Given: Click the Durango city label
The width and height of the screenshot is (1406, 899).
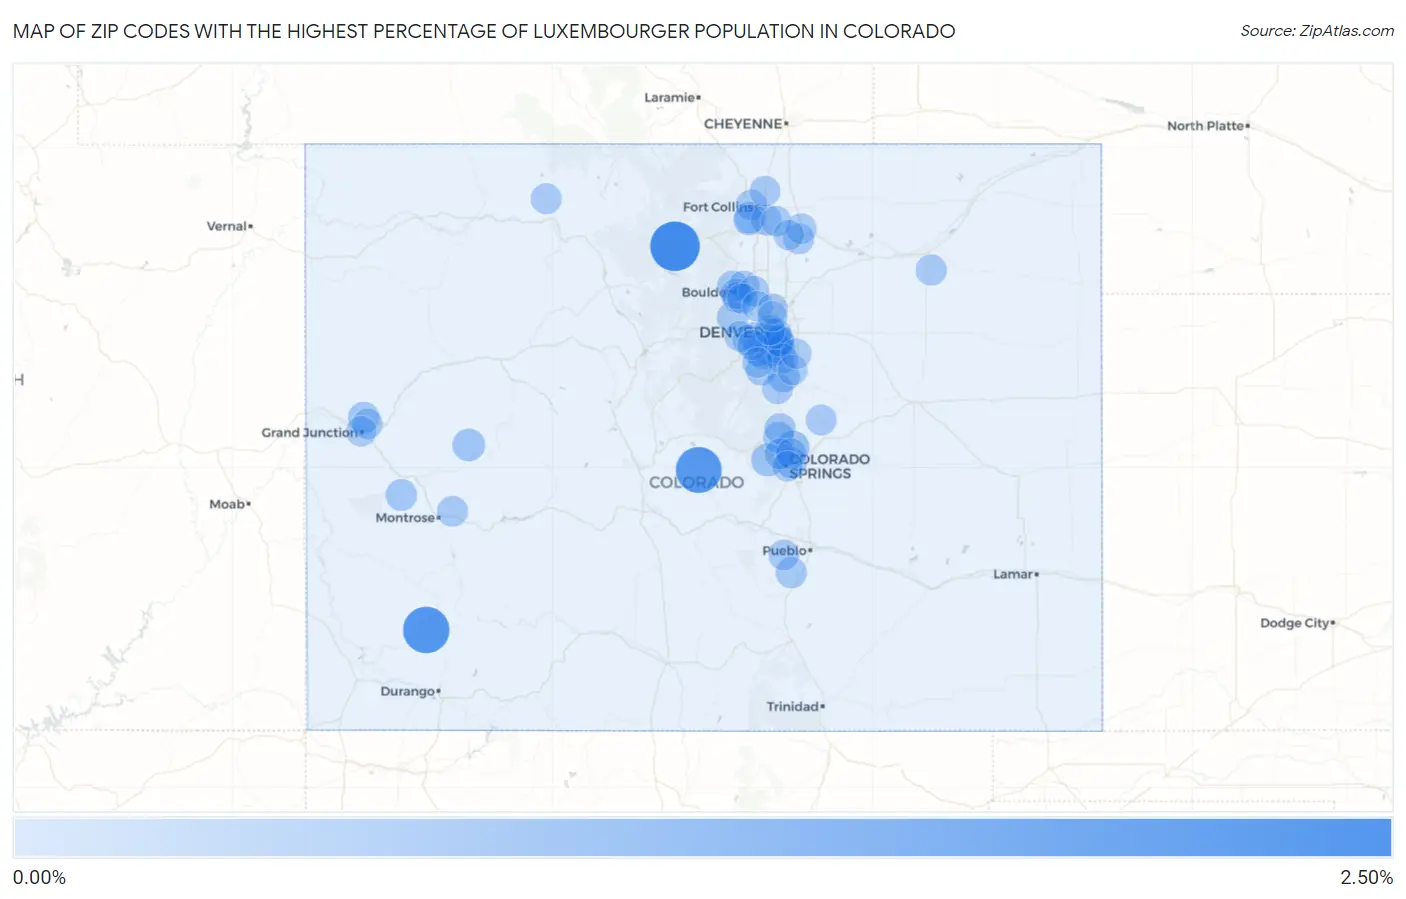Looking at the screenshot, I should coord(410,691).
